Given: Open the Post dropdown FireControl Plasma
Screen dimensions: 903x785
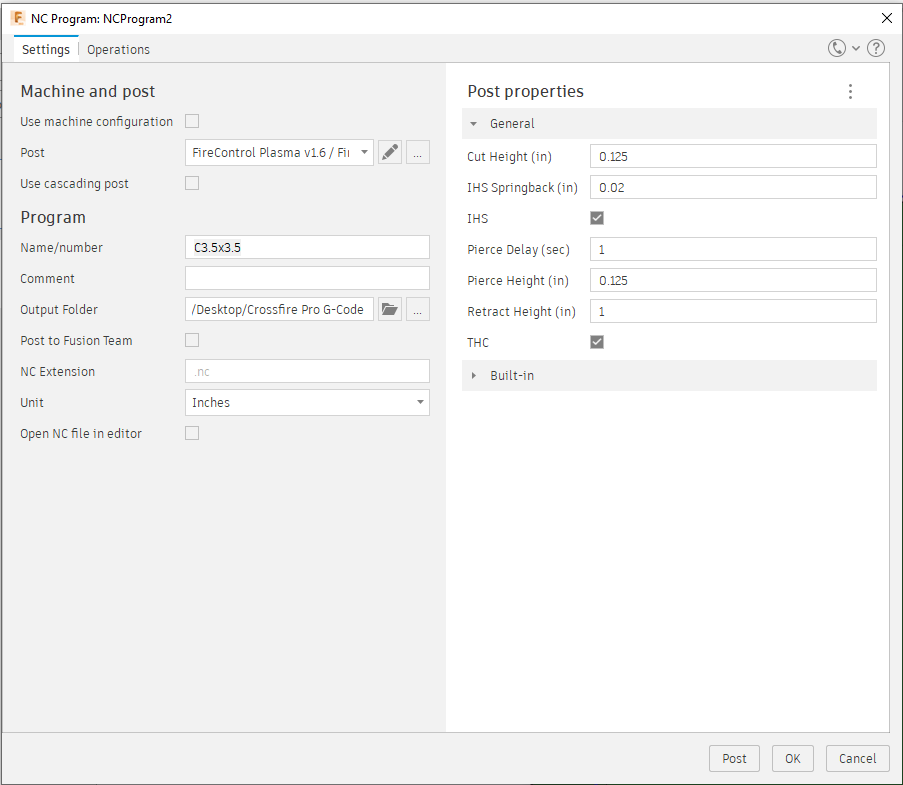Looking at the screenshot, I should point(279,153).
